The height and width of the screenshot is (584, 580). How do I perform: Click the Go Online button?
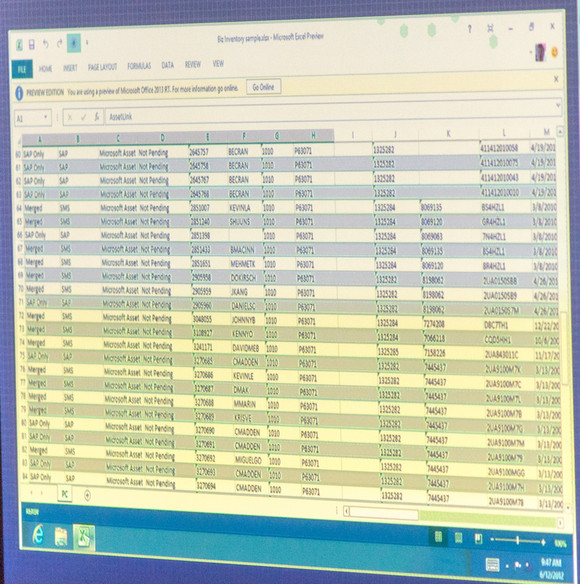[x=263, y=87]
